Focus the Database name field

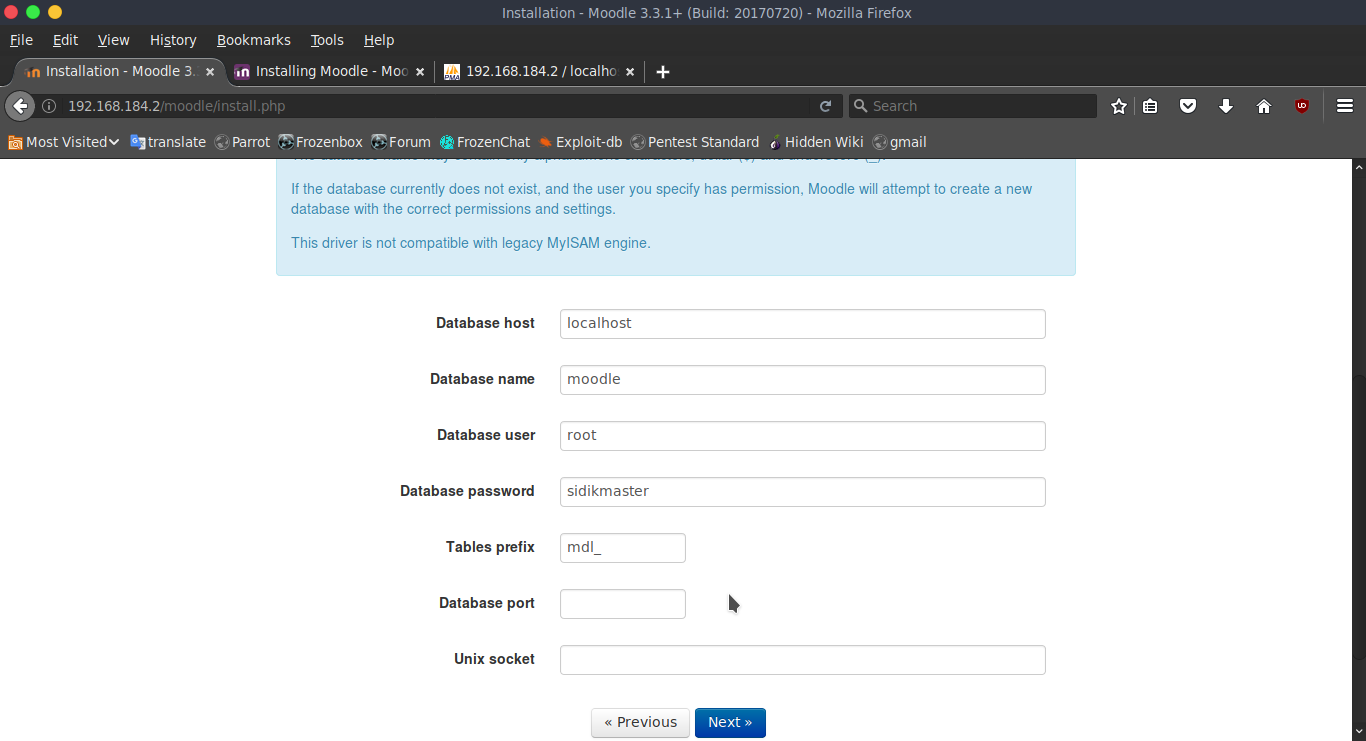pos(802,380)
